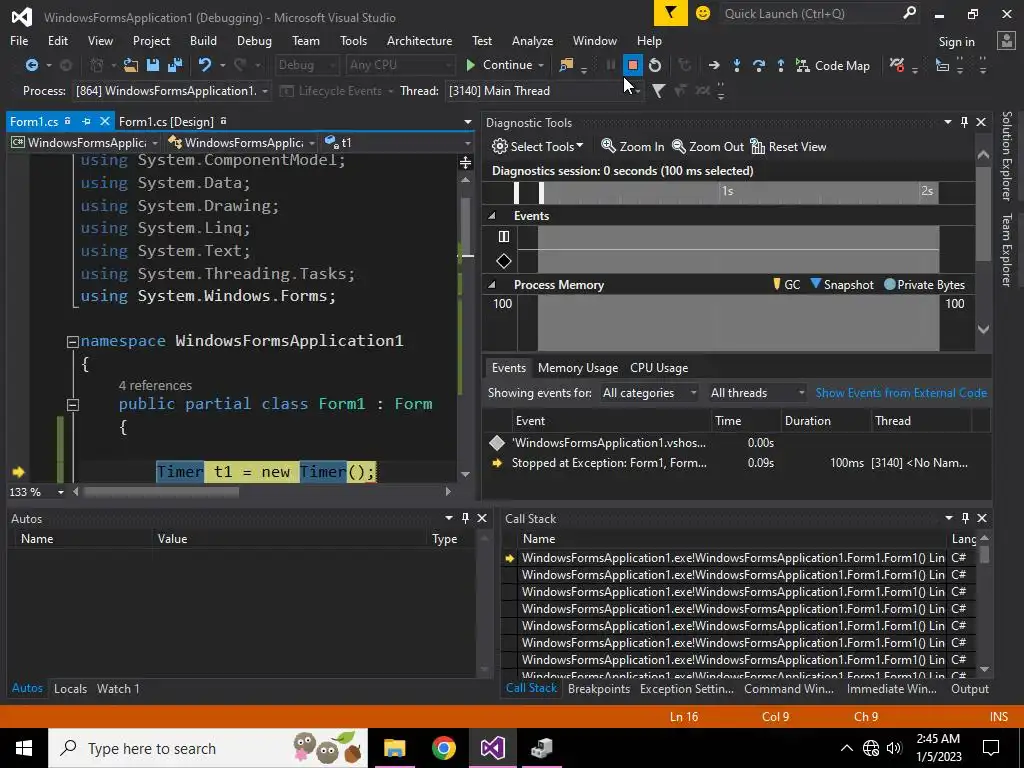Image resolution: width=1024 pixels, height=768 pixels.
Task: Click the Step Over icon
Action: click(x=759, y=65)
